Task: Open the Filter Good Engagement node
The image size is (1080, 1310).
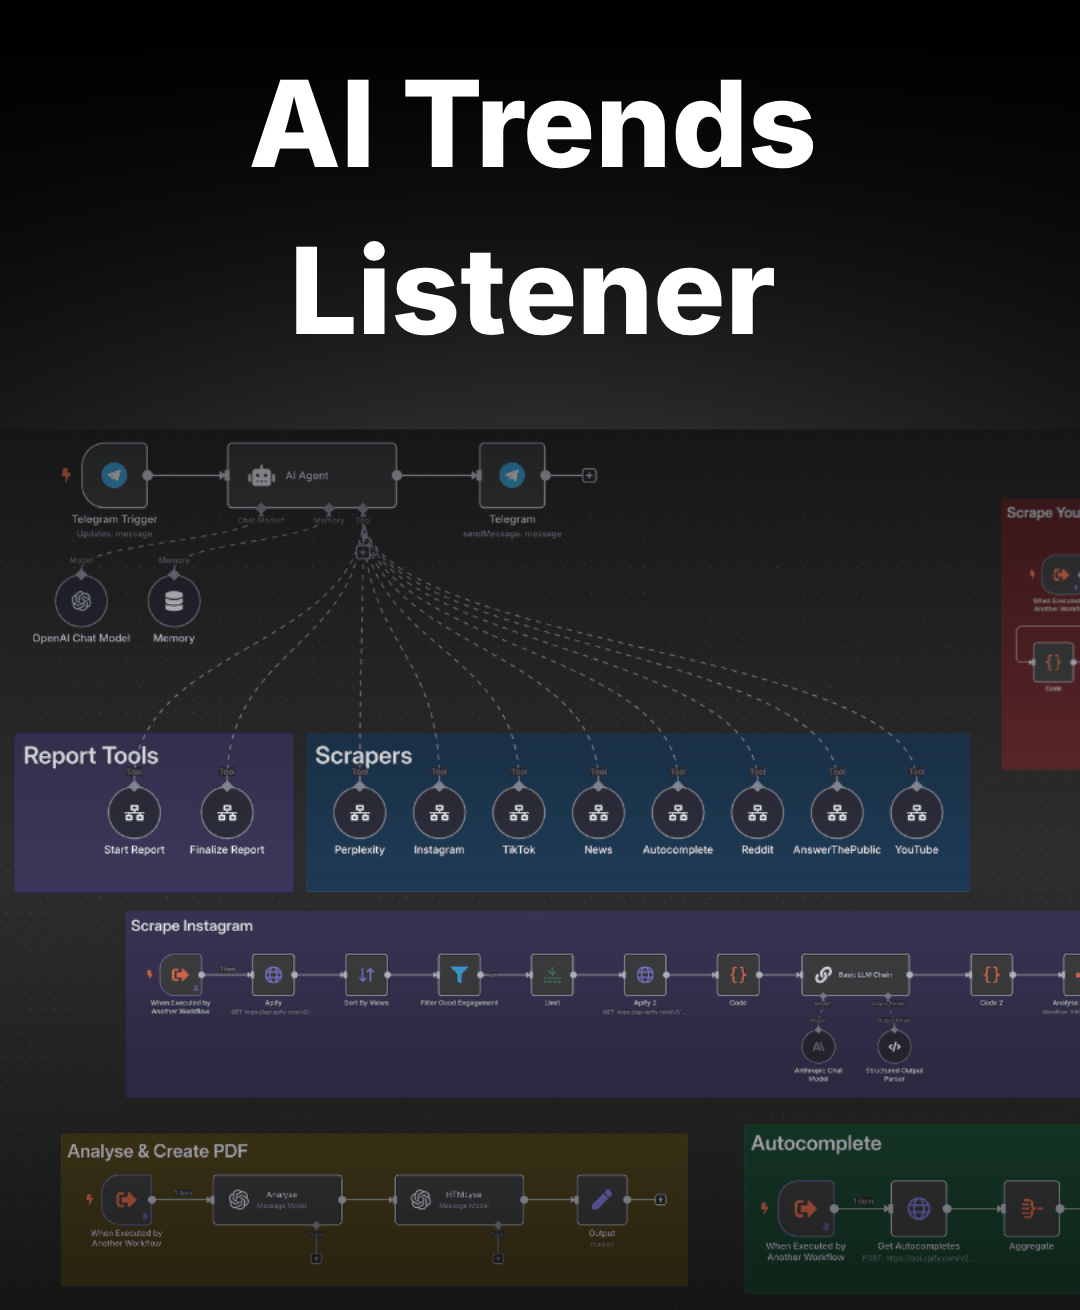Action: (459, 975)
